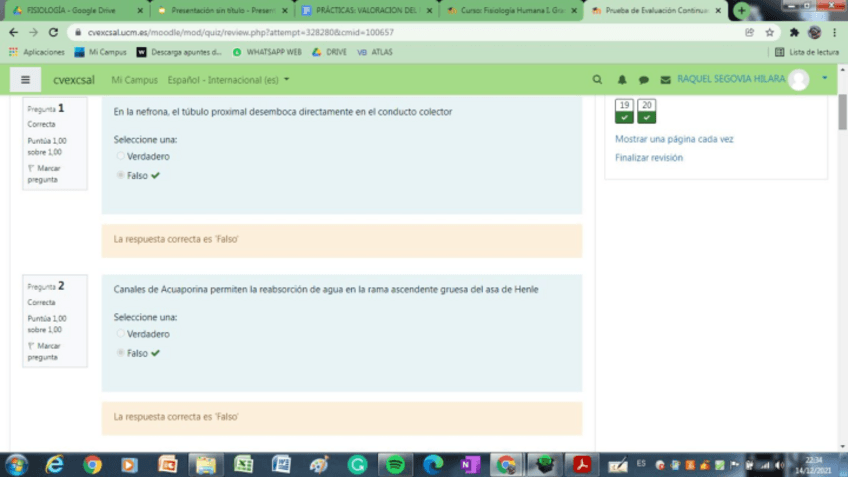The image size is (848, 477).
Task: Open a new browser tab
Action: point(741,10)
